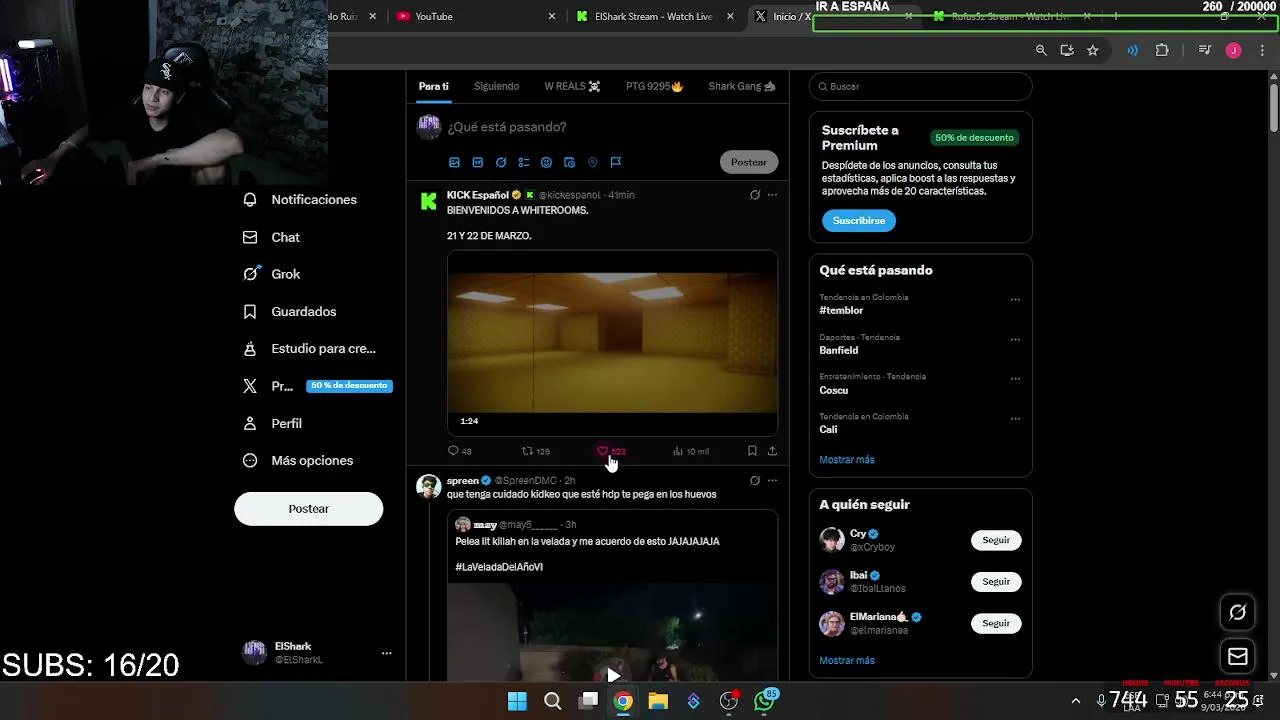Open Estudio para creadores sidebar item
Viewport: 1280px width, 720px height.
click(x=310, y=349)
